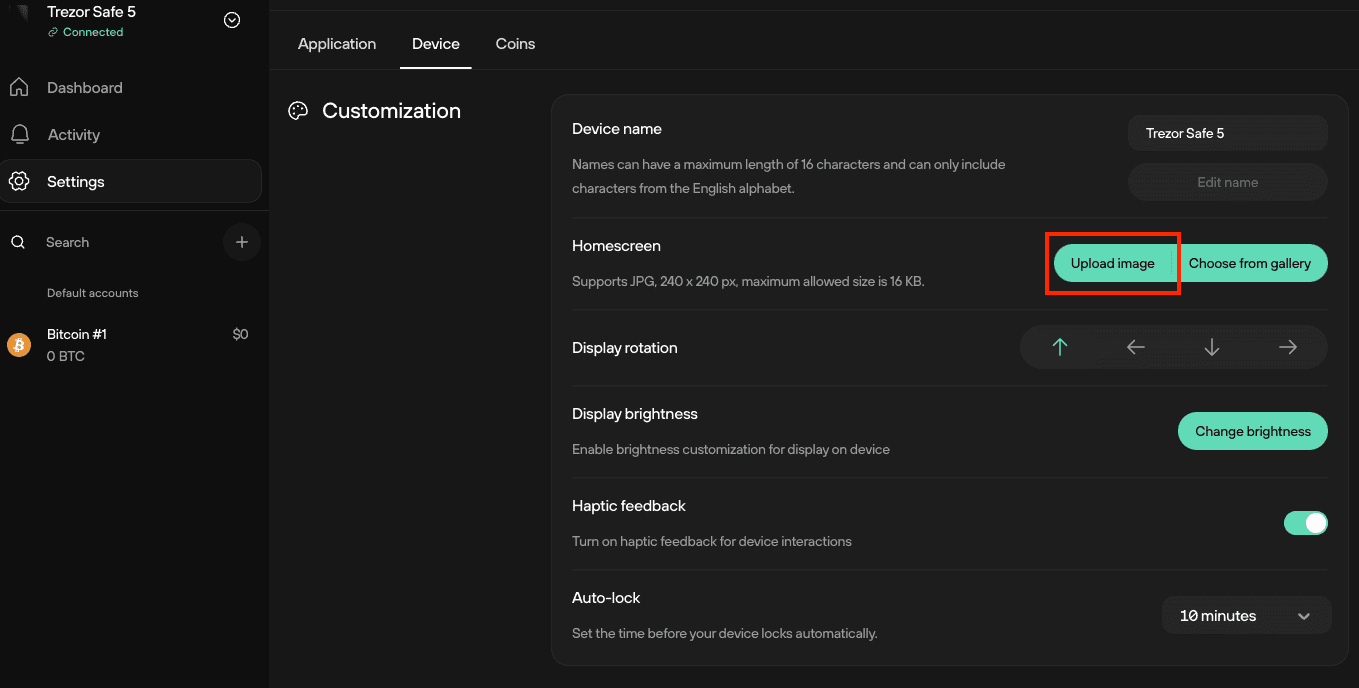Click the Settings gear icon
The height and width of the screenshot is (688, 1359).
pos(19,182)
